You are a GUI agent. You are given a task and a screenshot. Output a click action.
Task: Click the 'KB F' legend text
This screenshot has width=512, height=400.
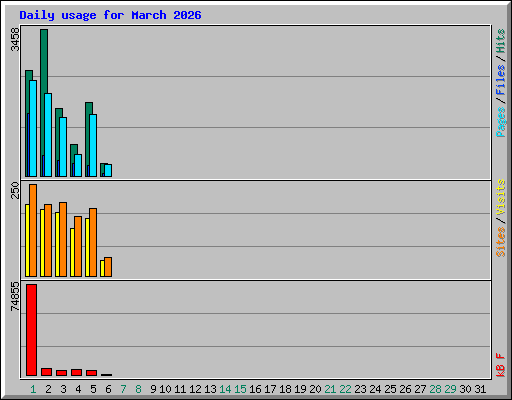coord(501,365)
